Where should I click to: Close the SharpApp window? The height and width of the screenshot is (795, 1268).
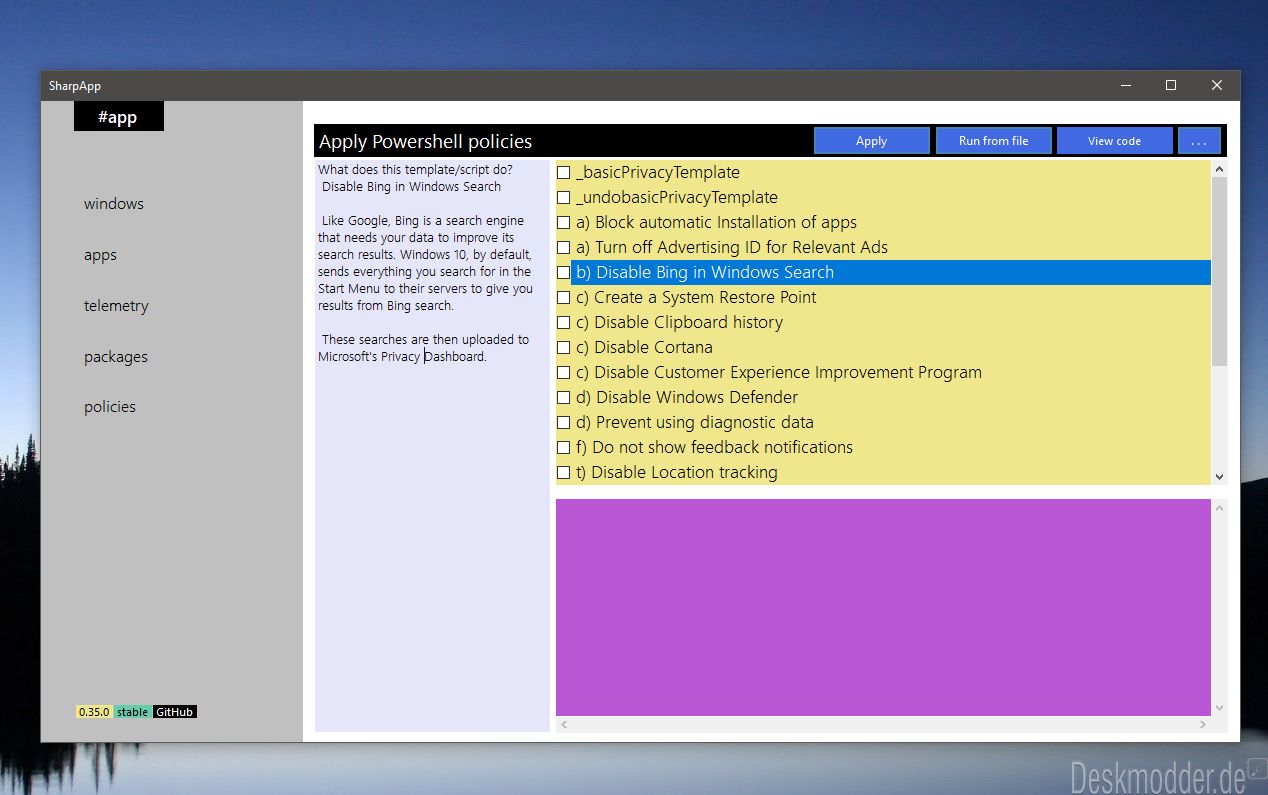tap(1217, 86)
